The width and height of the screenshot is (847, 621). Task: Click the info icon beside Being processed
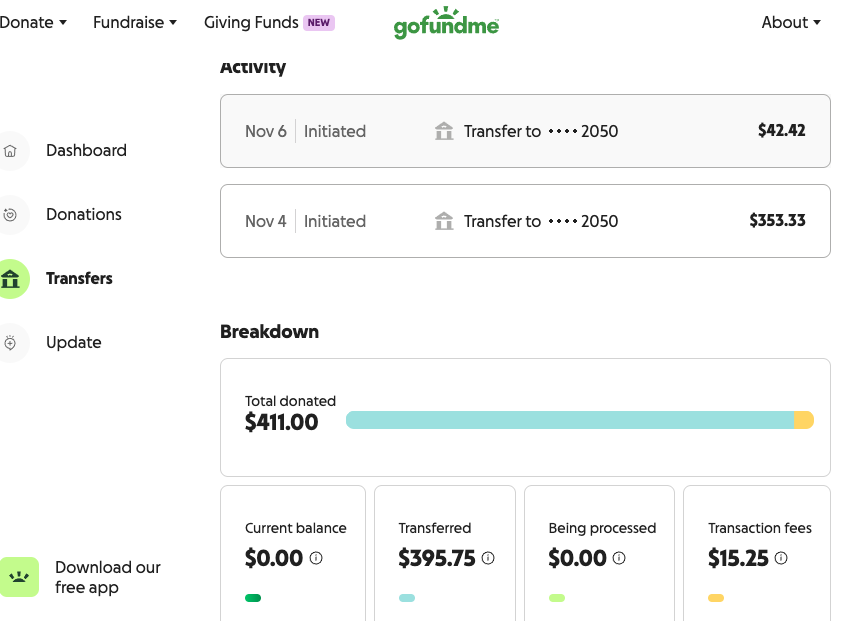coord(619,558)
